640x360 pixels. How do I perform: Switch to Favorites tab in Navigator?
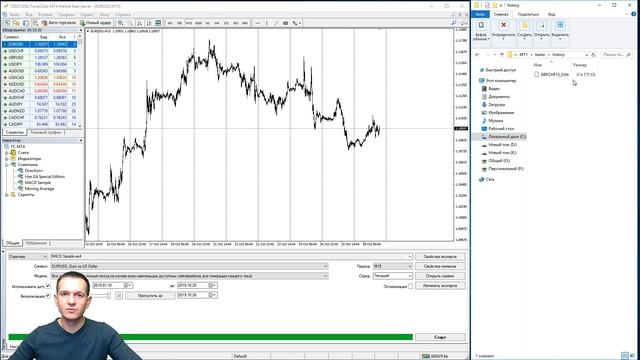pos(36,243)
